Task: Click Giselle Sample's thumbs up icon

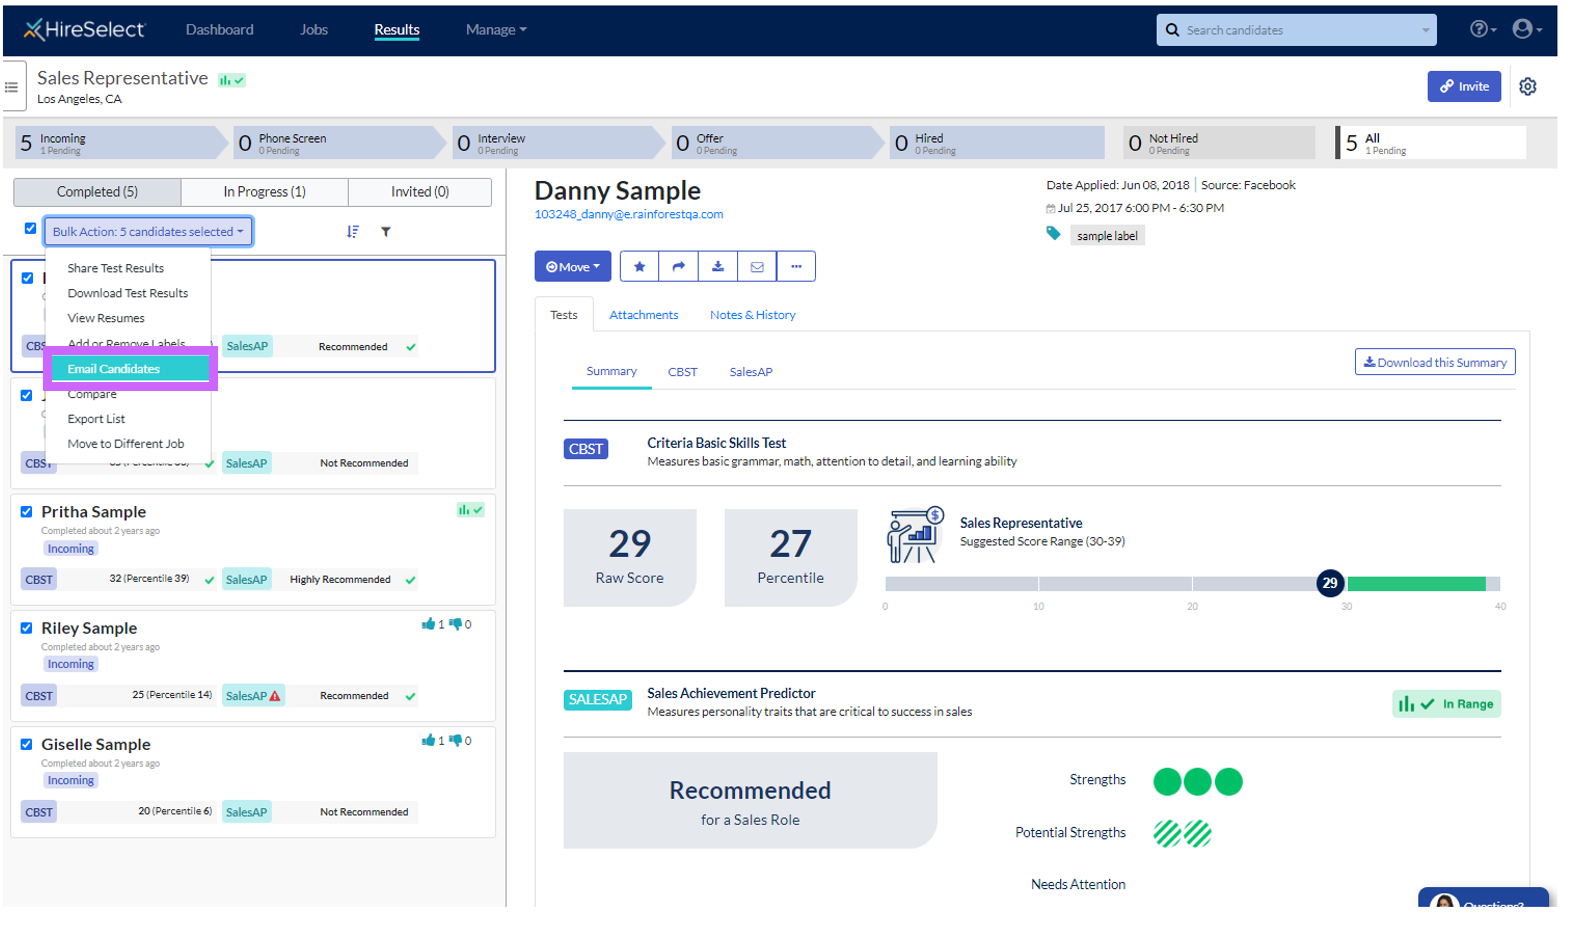Action: click(428, 740)
